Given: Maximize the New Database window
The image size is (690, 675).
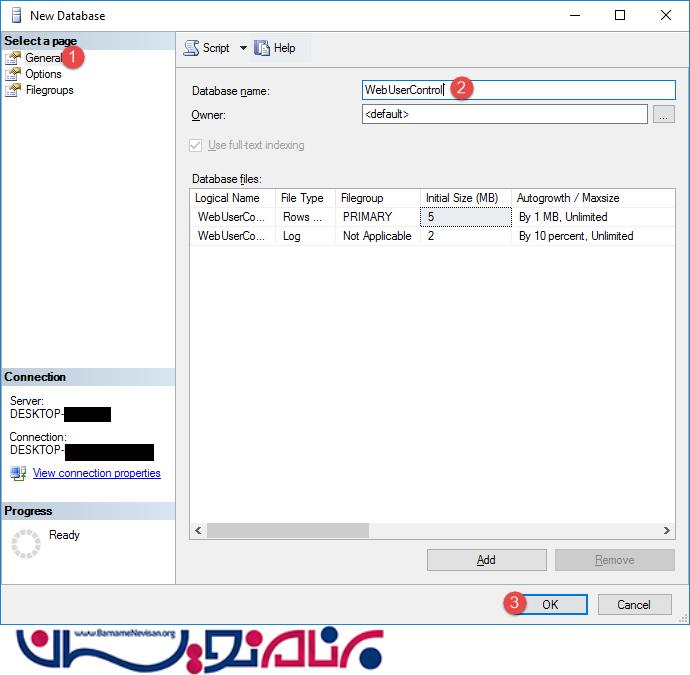Looking at the screenshot, I should coord(620,15).
